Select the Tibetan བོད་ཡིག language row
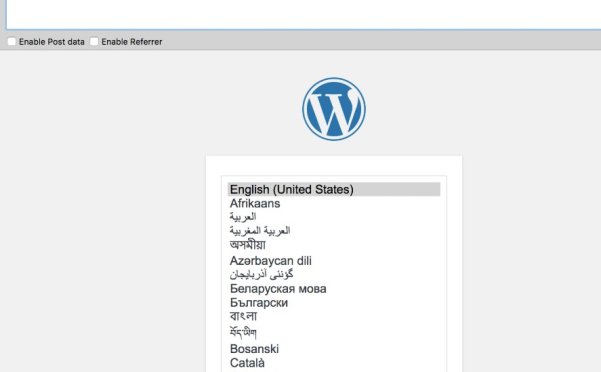601x372 pixels. pyautogui.click(x=334, y=333)
